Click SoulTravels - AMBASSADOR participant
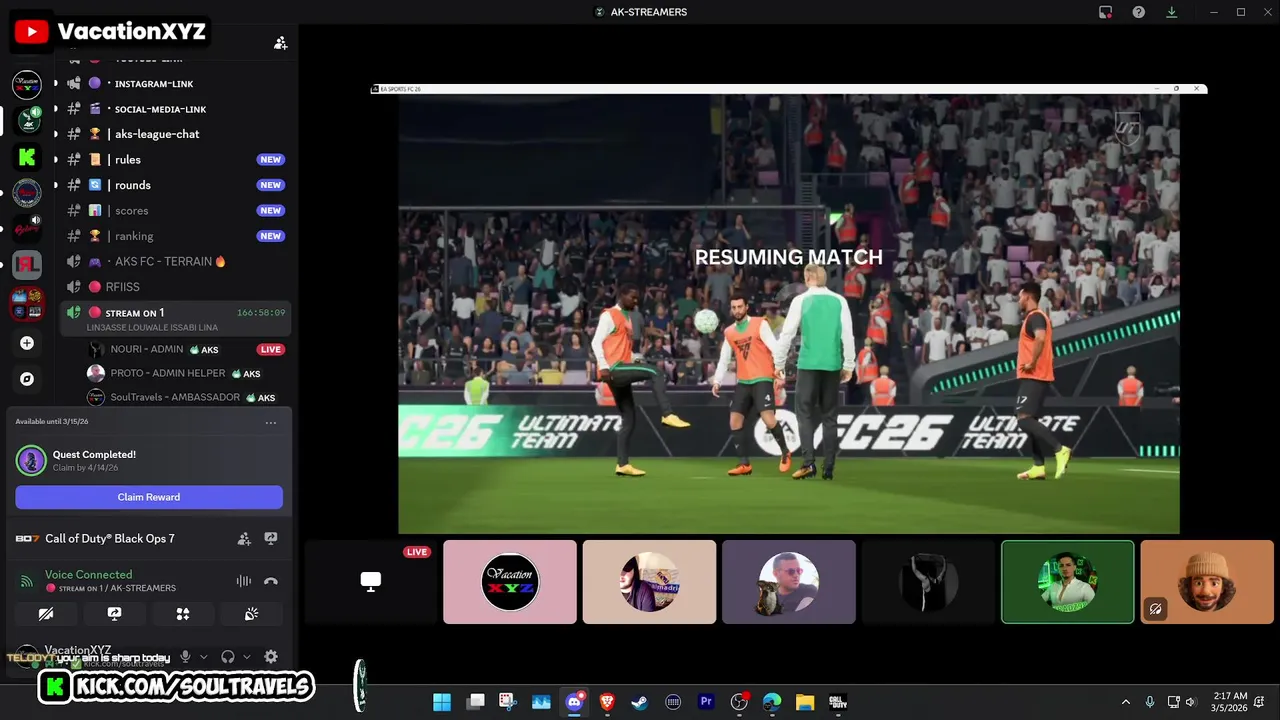This screenshot has width=1280, height=720. click(x=186, y=397)
